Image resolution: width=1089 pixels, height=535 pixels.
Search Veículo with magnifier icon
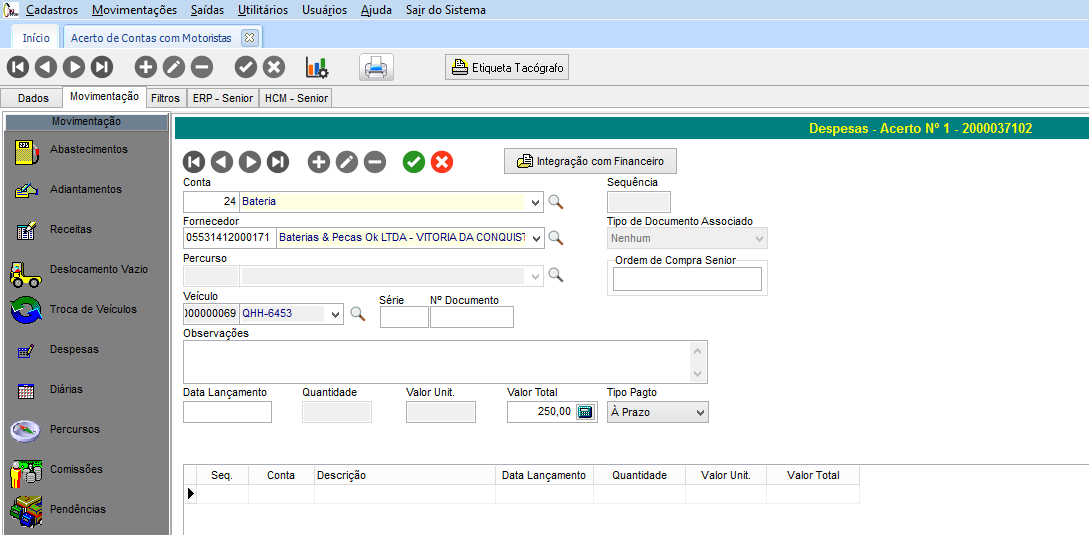coord(357,313)
